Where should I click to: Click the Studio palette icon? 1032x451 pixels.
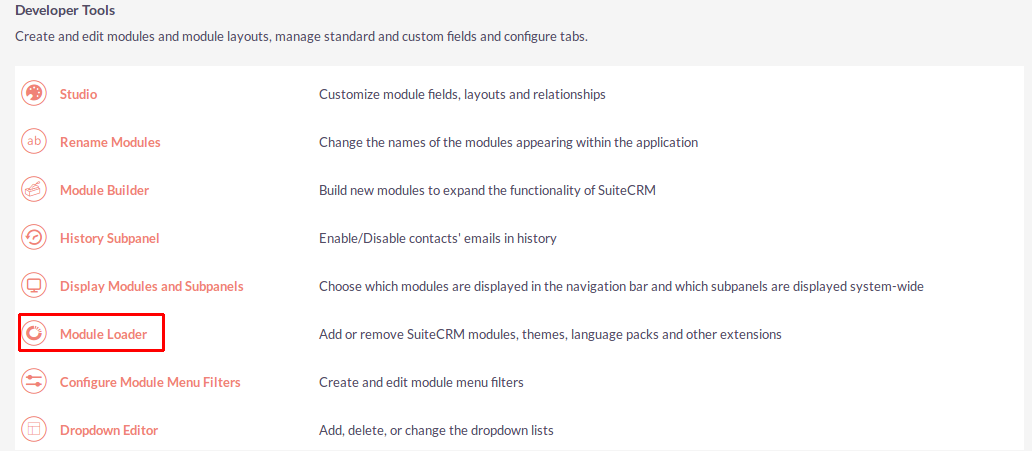tap(33, 93)
